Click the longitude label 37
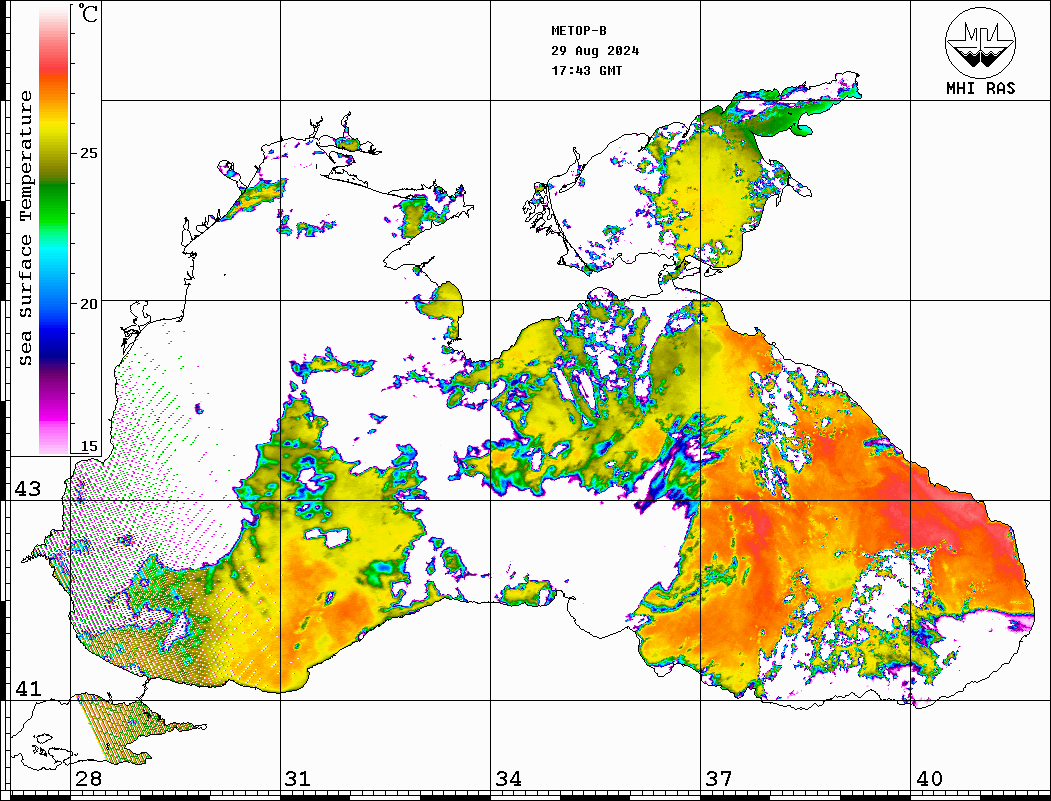Viewport: 1051px width, 801px height. click(719, 778)
